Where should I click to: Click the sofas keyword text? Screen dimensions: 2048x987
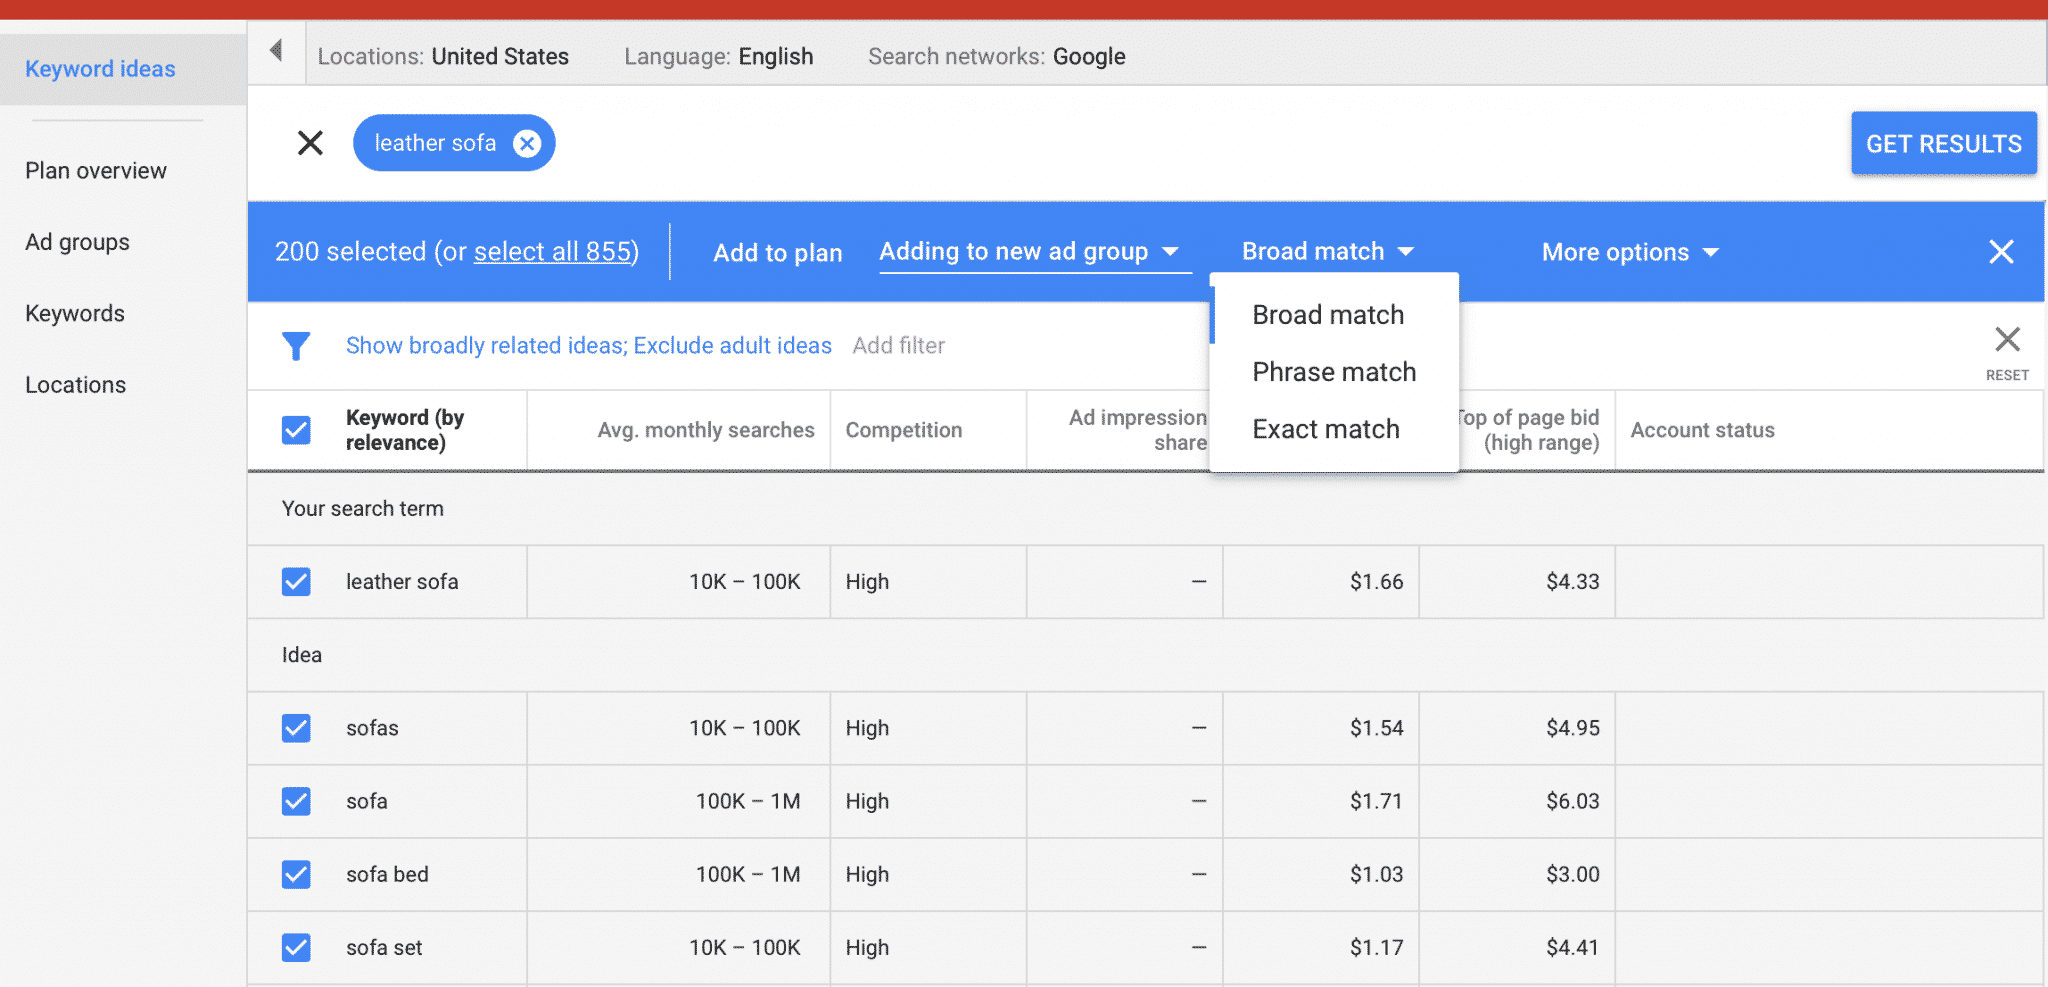click(x=372, y=728)
